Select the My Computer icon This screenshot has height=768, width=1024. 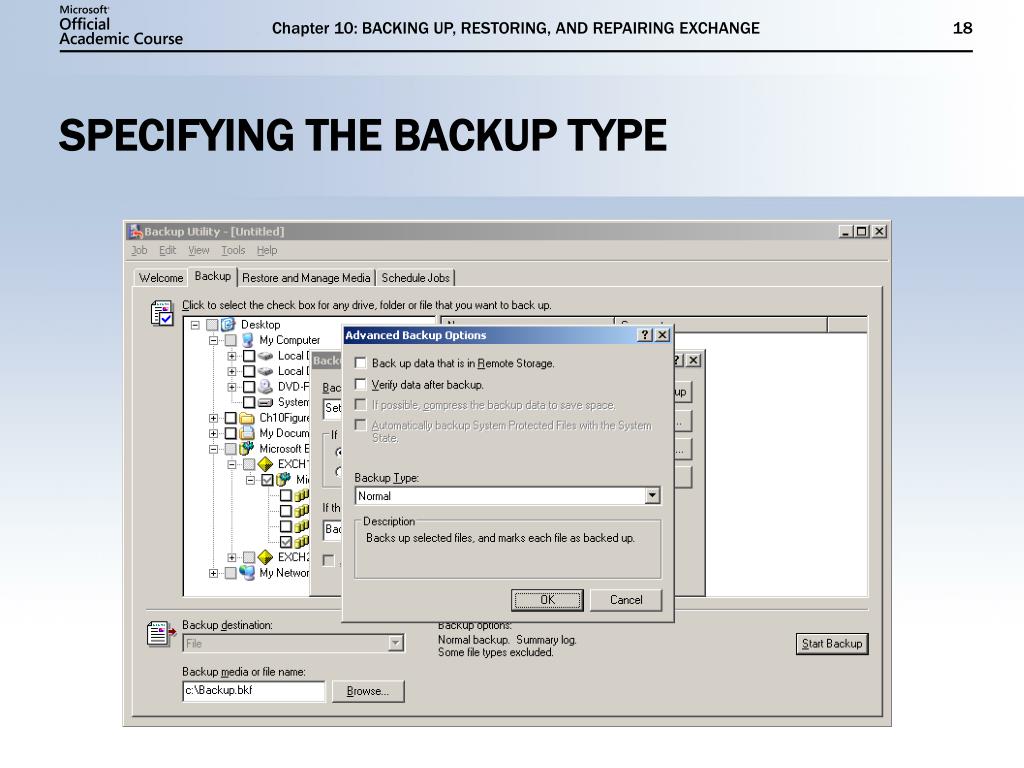247,340
